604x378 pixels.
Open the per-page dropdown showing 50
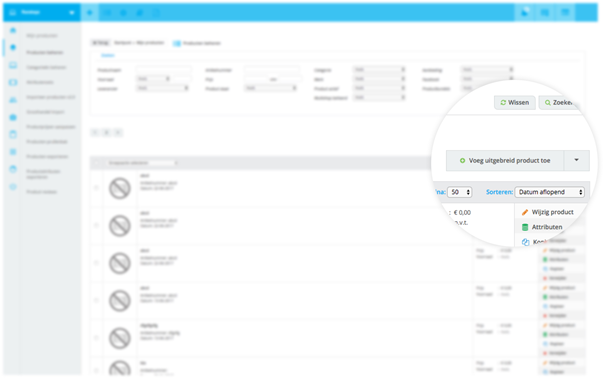[x=460, y=192]
